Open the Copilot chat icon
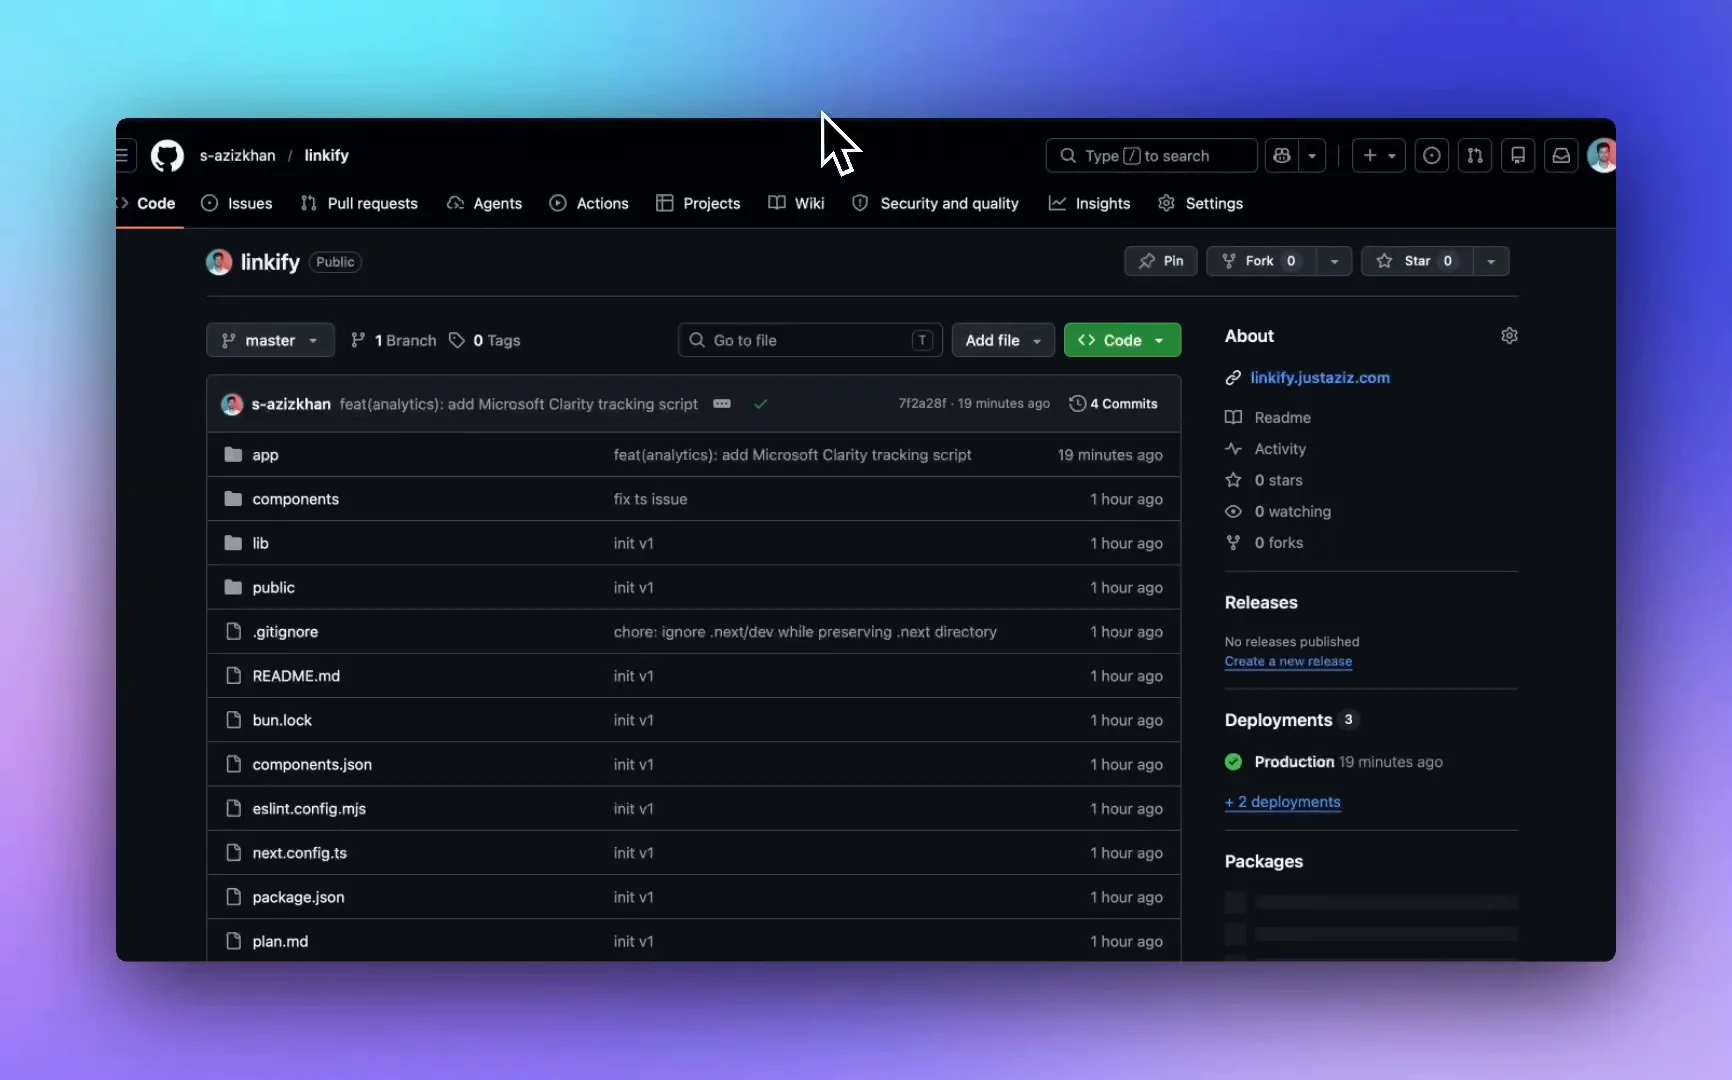Screen dimensions: 1732x1080 [1282, 156]
